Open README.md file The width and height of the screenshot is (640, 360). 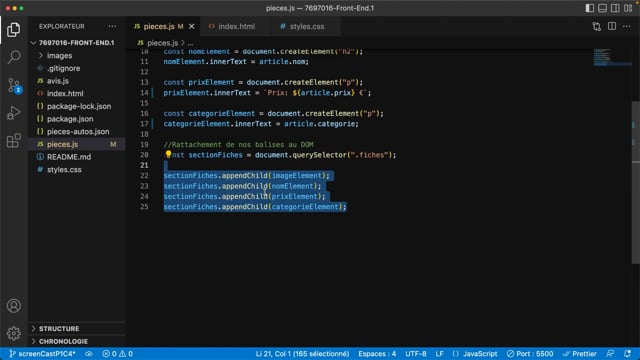click(x=77, y=157)
